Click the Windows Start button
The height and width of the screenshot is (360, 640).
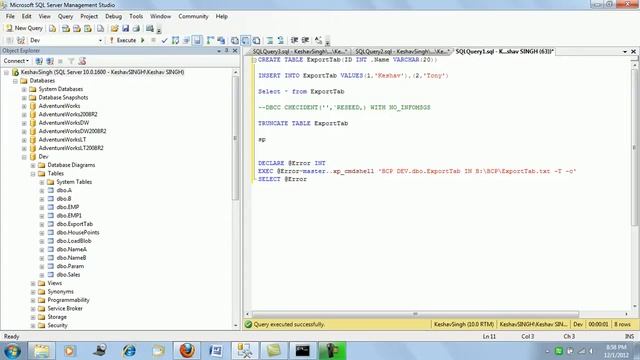click(12, 351)
